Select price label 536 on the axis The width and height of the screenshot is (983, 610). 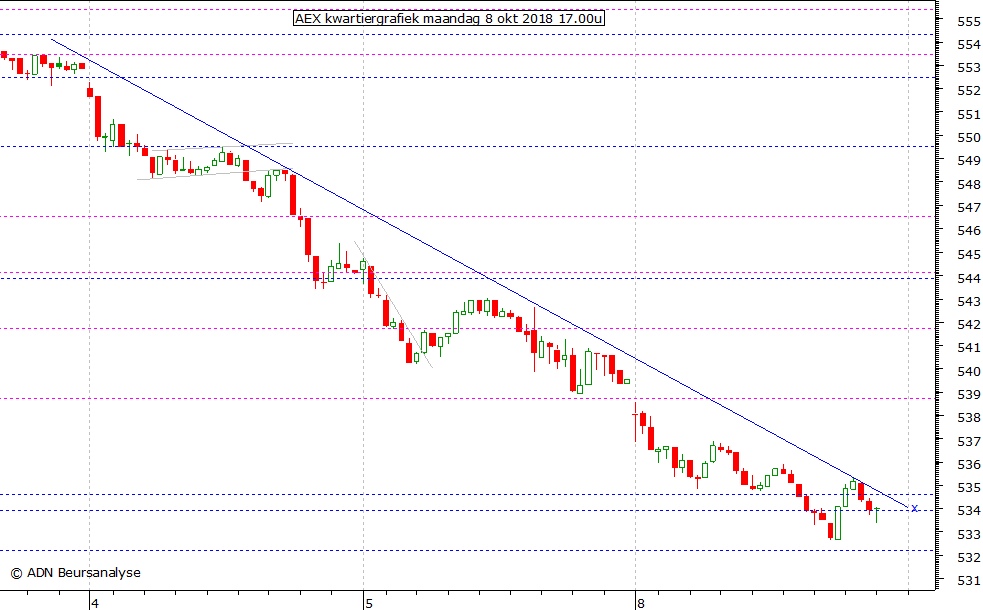pos(969,465)
